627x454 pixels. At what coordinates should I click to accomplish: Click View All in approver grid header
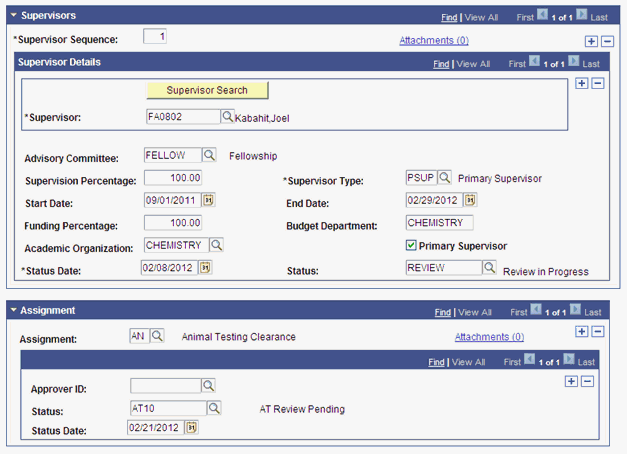(x=468, y=362)
